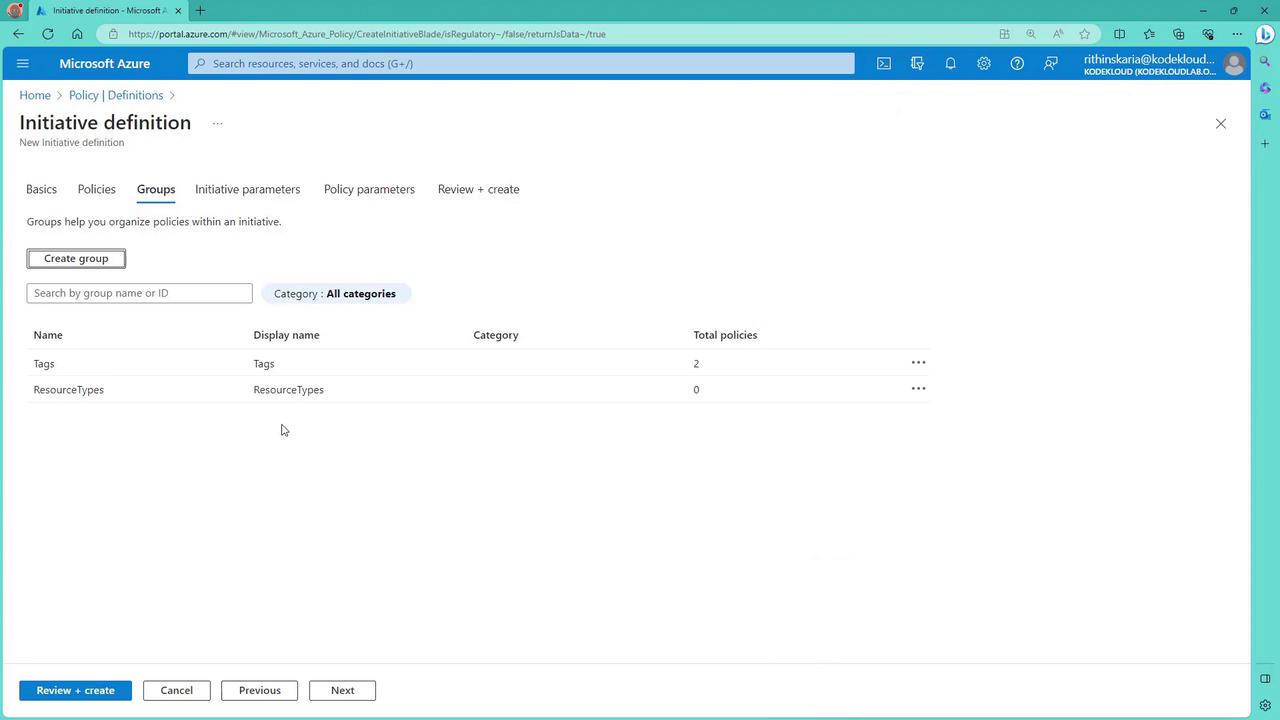Viewport: 1280px width, 720px height.
Task: Open ellipsis menu for Tags group
Action: 918,363
